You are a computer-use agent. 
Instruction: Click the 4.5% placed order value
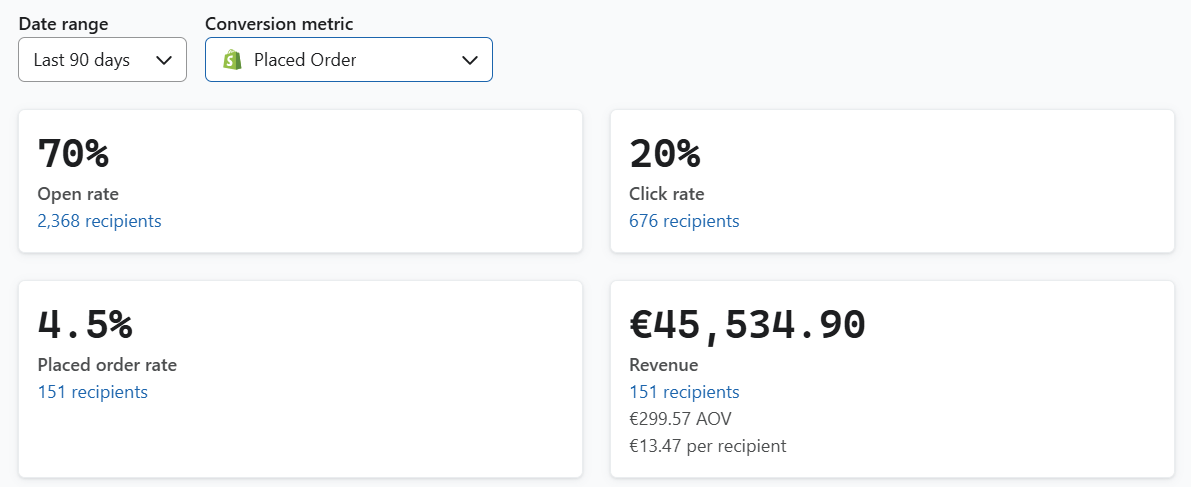(x=84, y=325)
